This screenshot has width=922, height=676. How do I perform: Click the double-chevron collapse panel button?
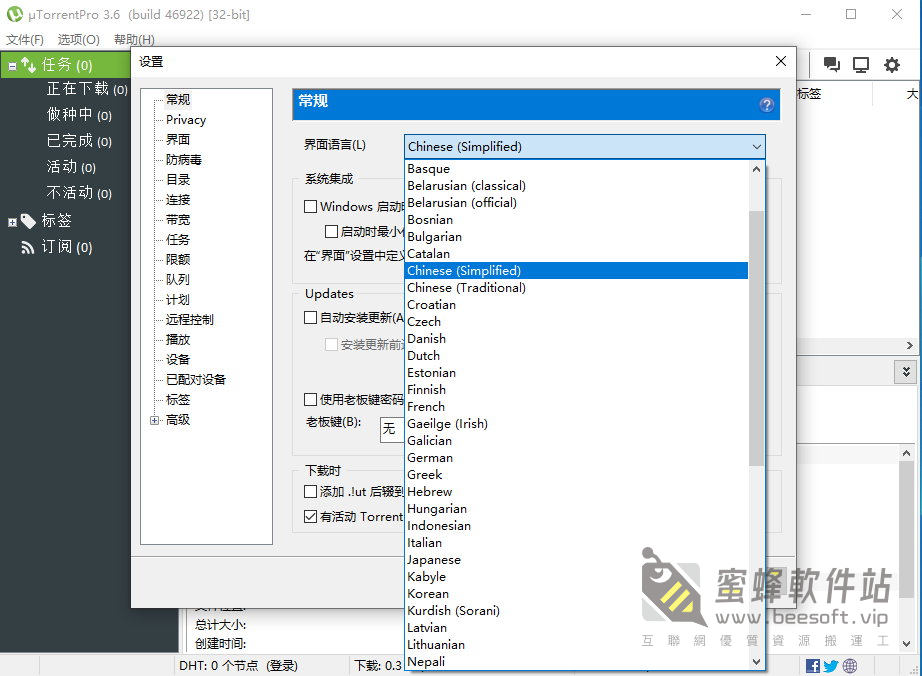click(x=906, y=372)
